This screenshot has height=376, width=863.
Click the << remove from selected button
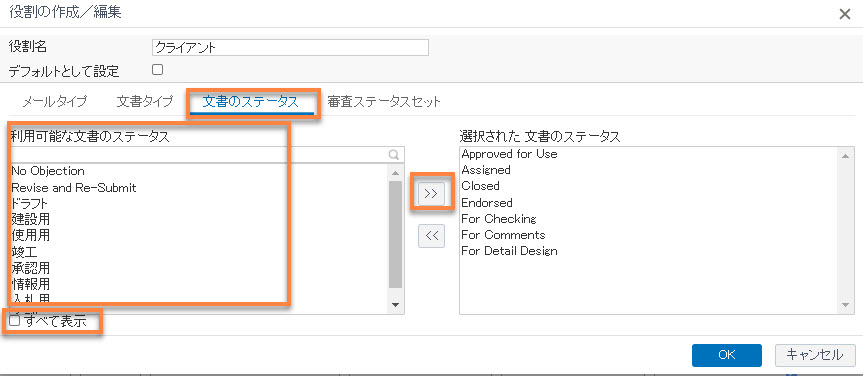point(432,236)
